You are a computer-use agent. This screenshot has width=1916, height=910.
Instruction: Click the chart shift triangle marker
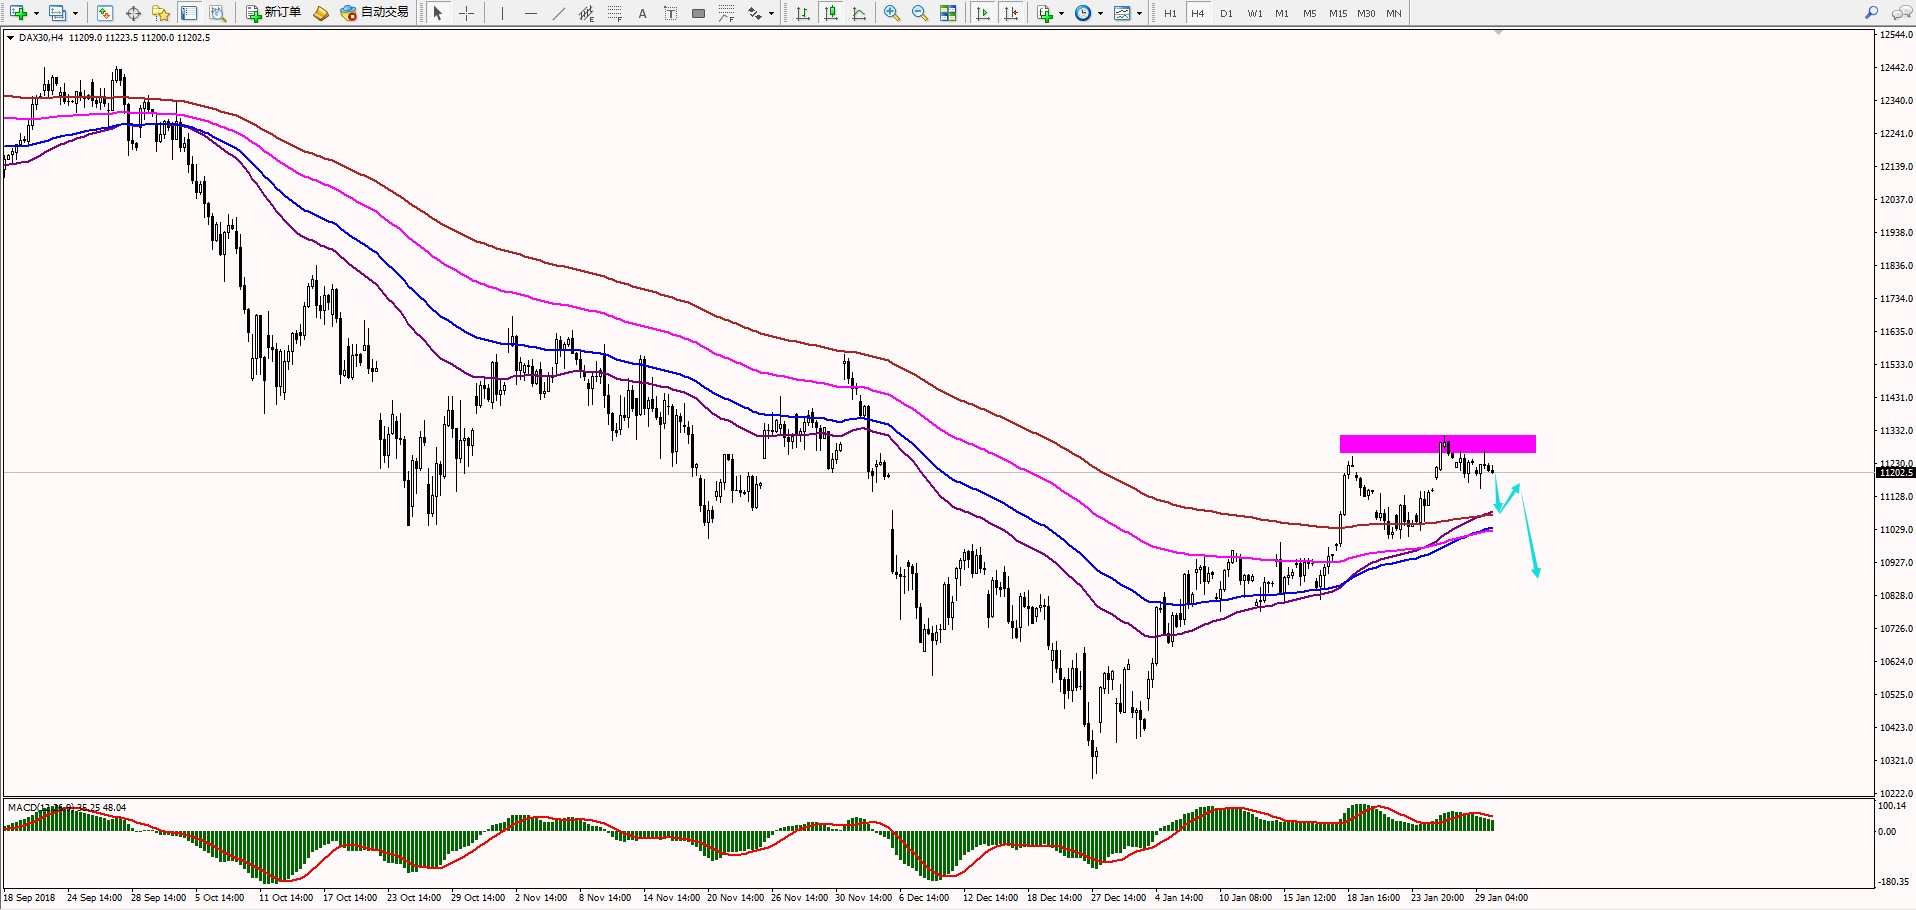click(x=1498, y=33)
